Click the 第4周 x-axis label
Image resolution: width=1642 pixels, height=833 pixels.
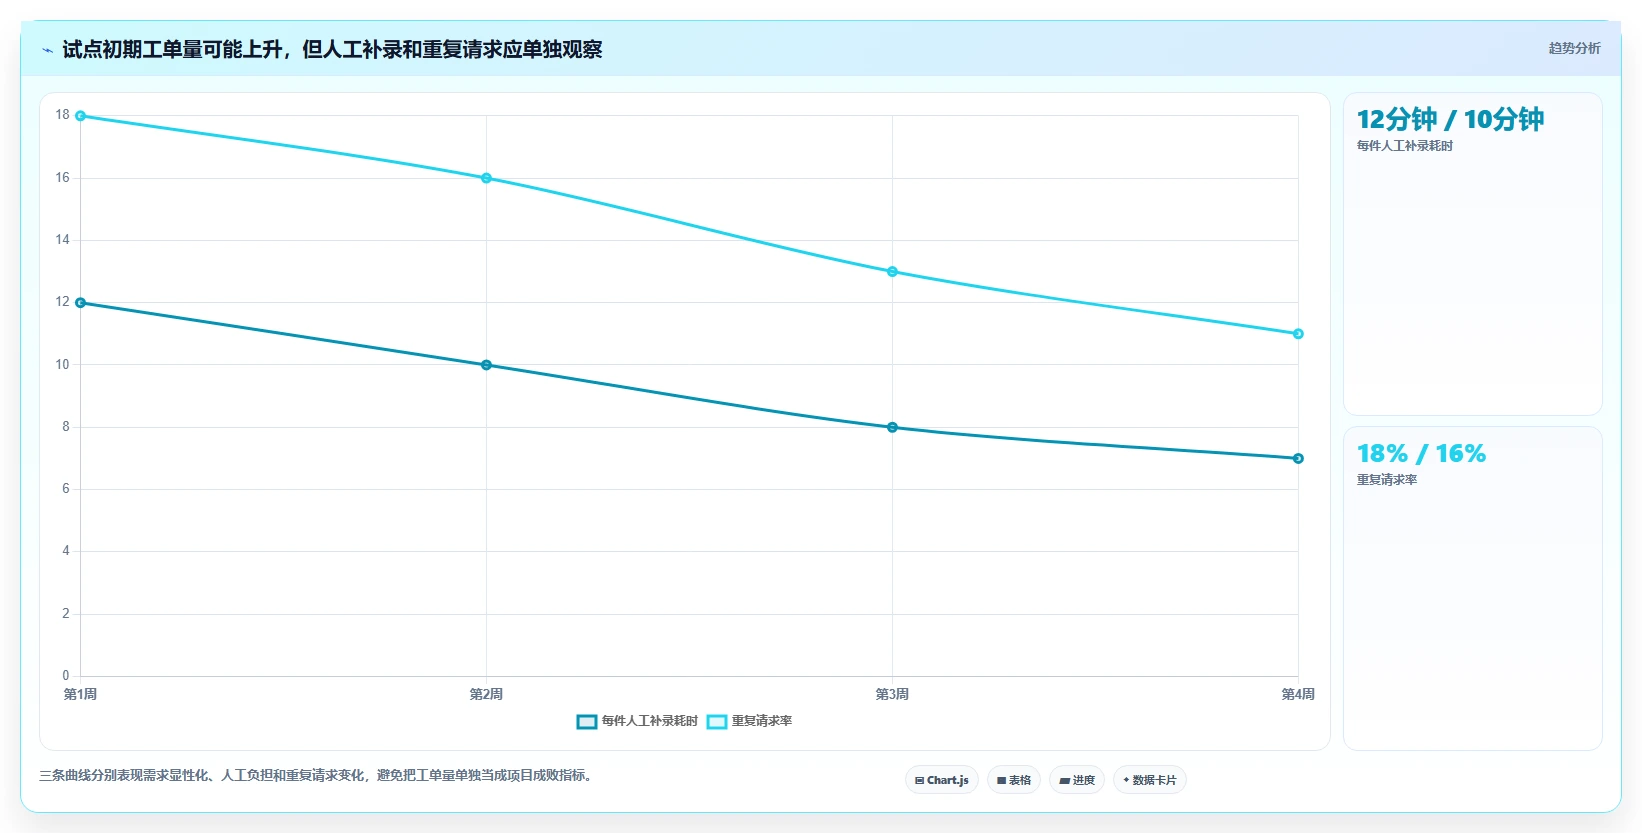pyautogui.click(x=1298, y=694)
